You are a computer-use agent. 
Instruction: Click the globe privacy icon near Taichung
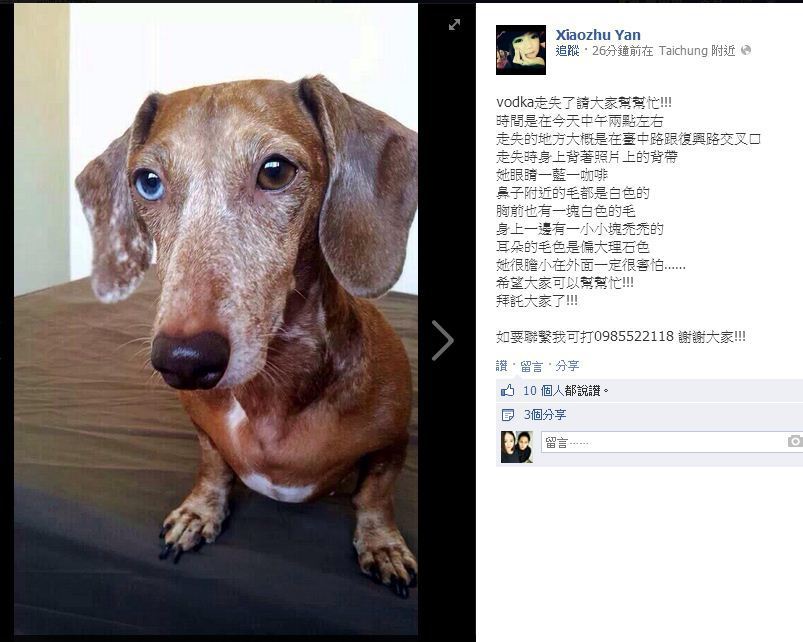[x=746, y=50]
